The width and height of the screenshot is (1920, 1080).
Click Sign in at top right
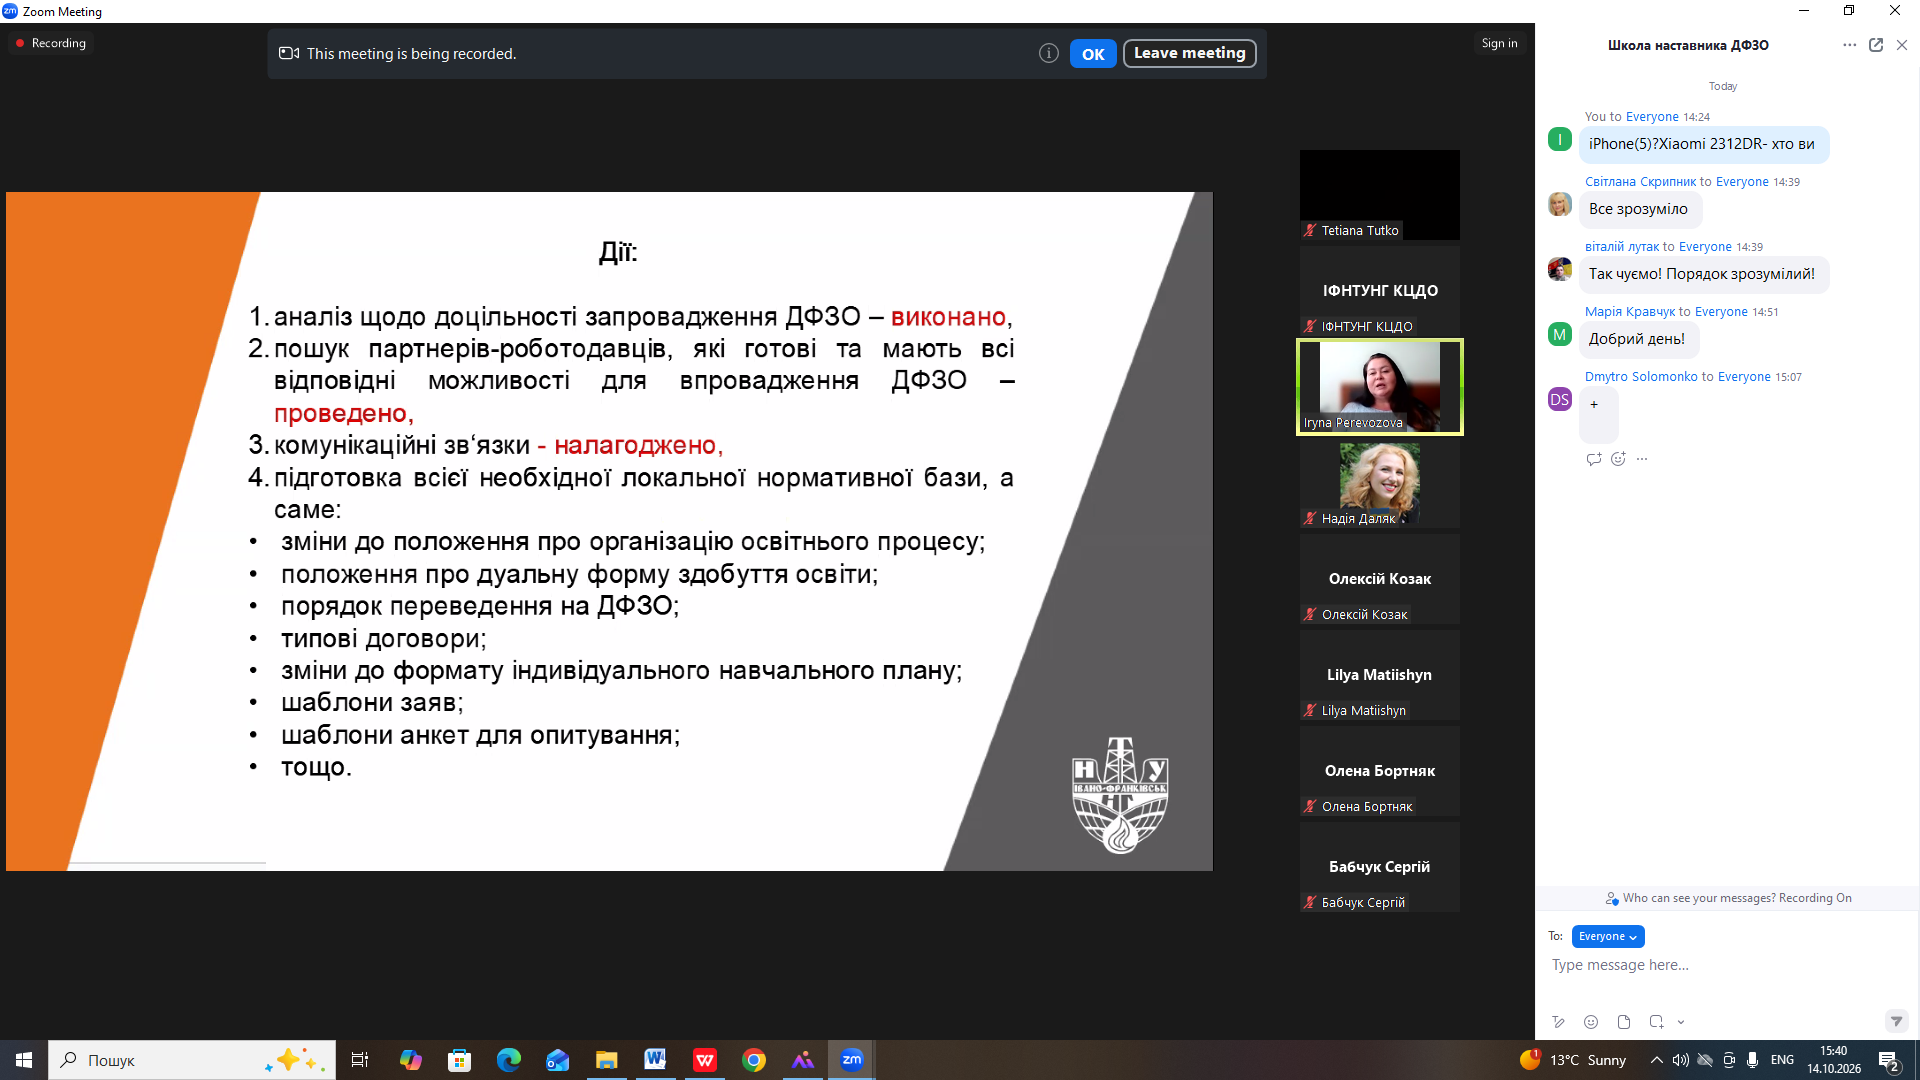(1499, 43)
